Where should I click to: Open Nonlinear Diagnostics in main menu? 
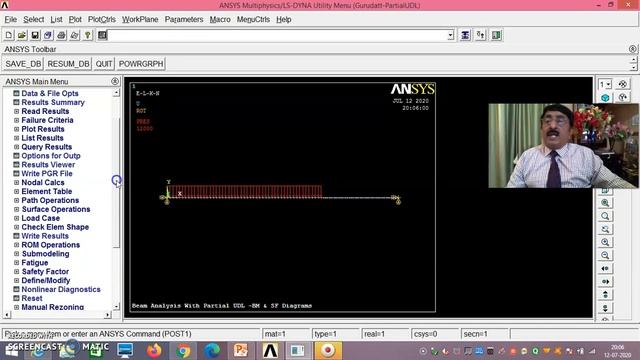point(61,289)
